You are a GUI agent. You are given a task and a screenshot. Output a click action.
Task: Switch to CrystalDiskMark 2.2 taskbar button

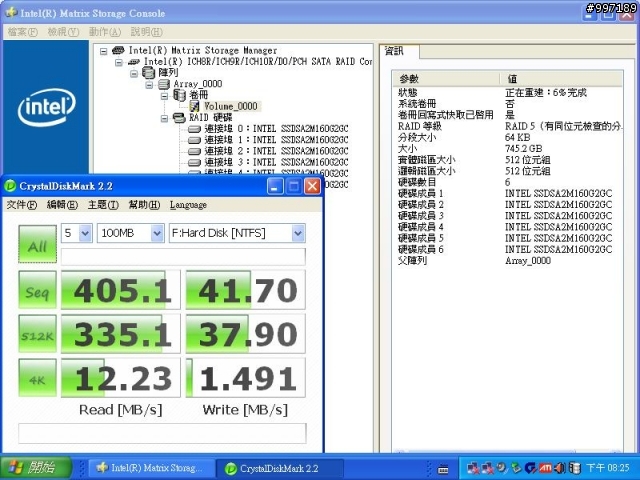point(280,468)
